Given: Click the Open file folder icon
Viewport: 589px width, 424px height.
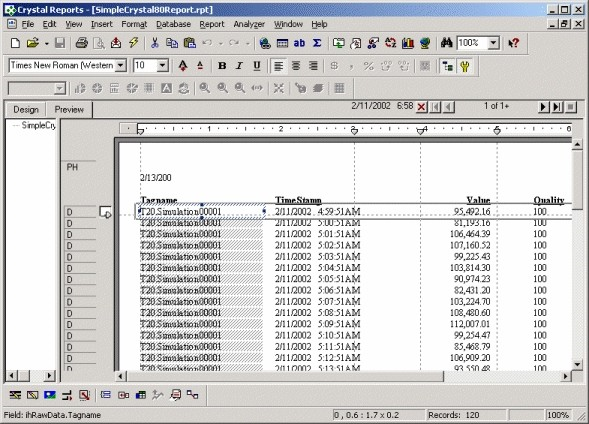Looking at the screenshot, I should click(33, 43).
